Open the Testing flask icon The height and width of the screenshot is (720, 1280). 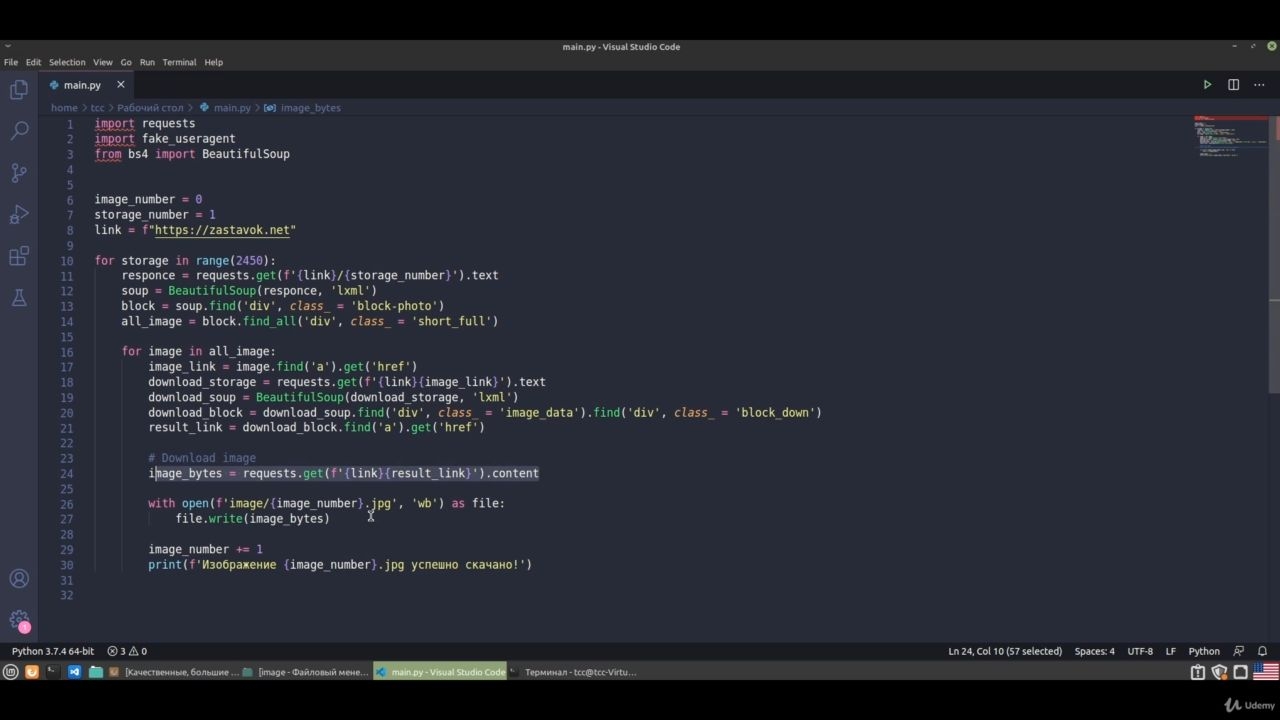point(19,298)
